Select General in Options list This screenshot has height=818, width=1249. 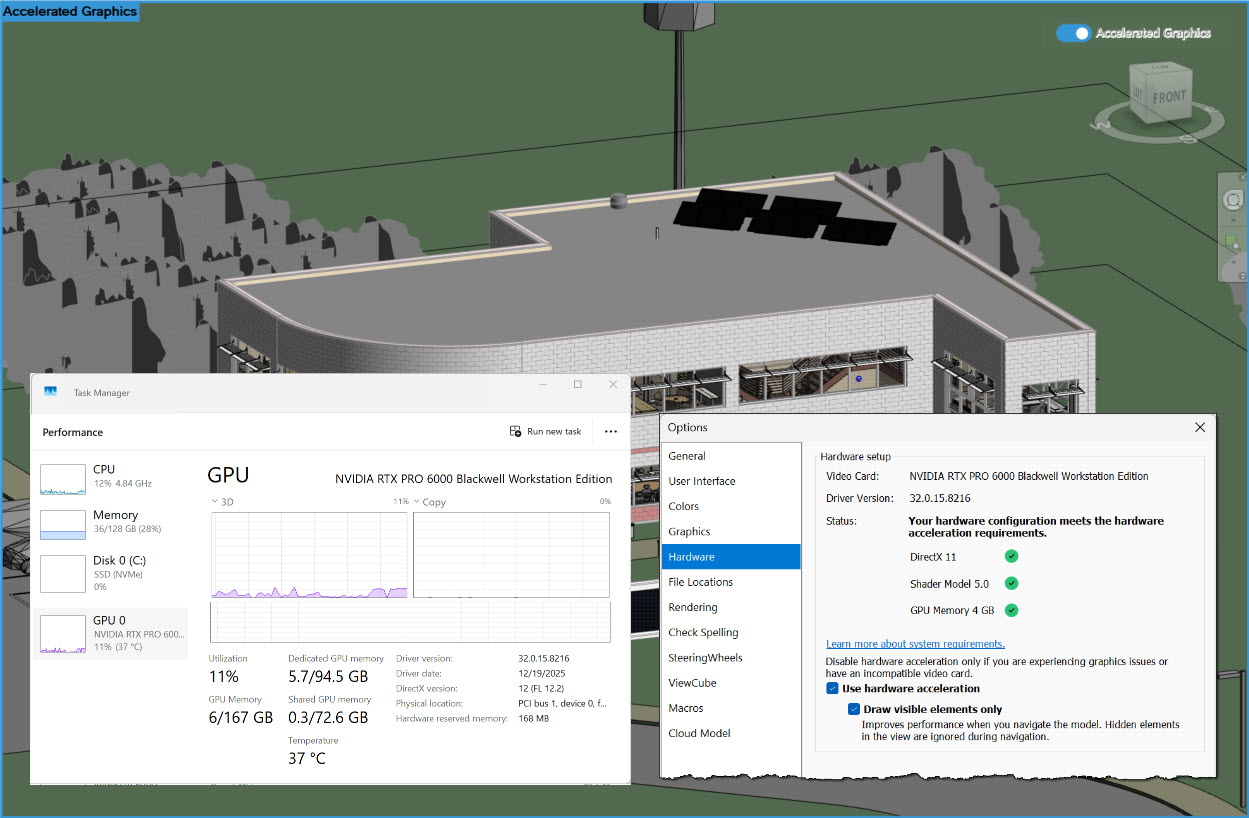[x=731, y=456]
